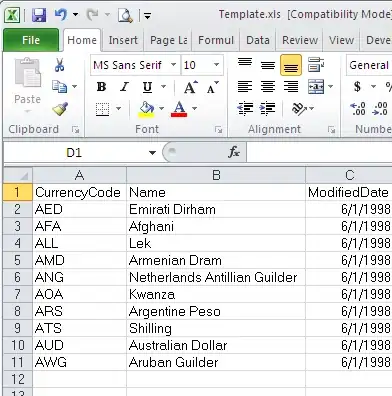Open the File tab
Image resolution: width=392 pixels, height=396 pixels.
pos(31,40)
